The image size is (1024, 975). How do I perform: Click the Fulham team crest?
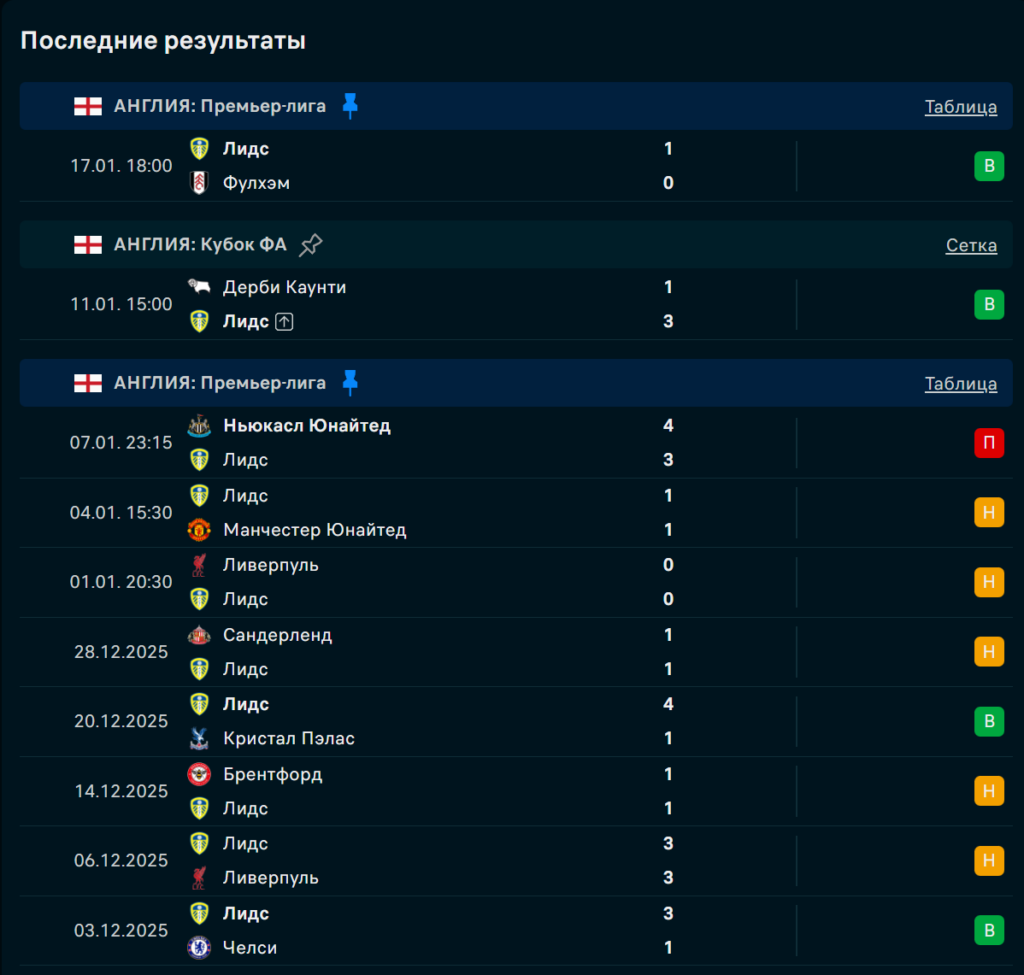[199, 183]
